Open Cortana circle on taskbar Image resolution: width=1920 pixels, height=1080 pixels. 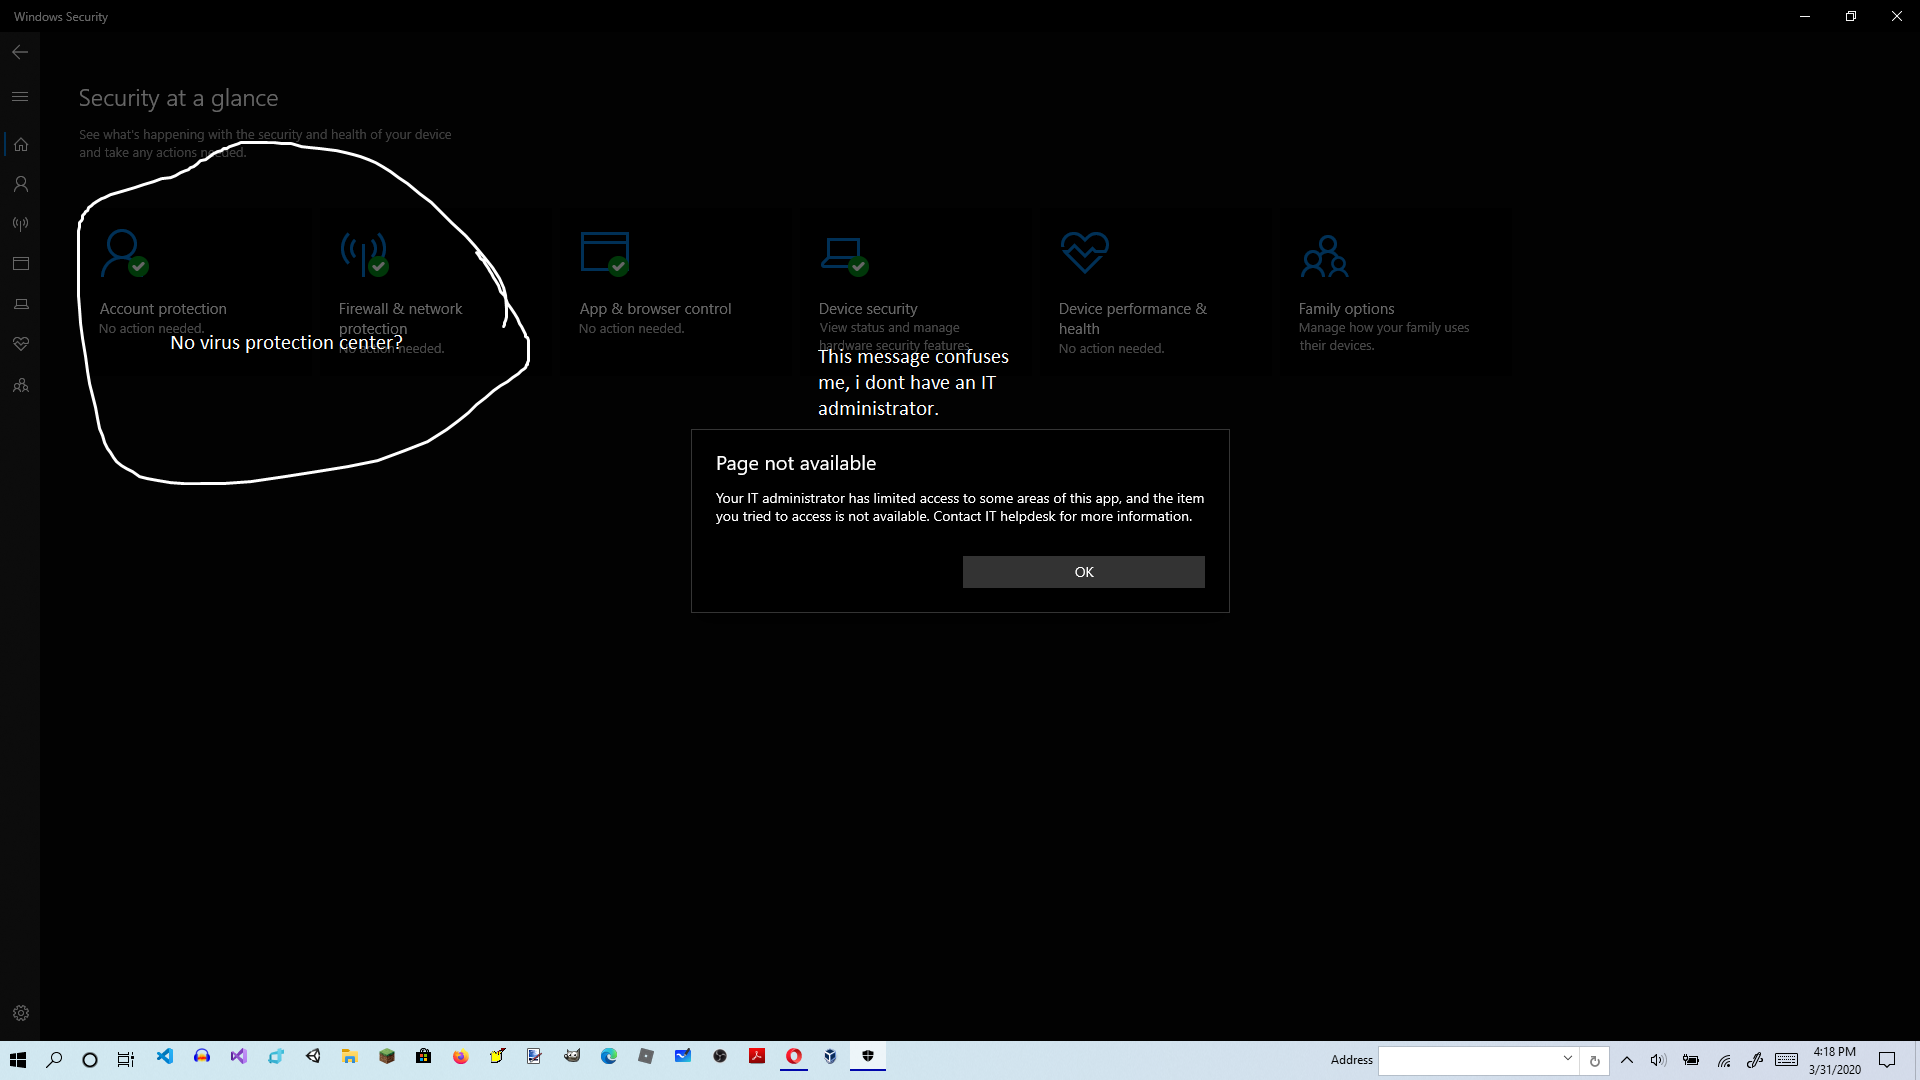click(x=90, y=1059)
